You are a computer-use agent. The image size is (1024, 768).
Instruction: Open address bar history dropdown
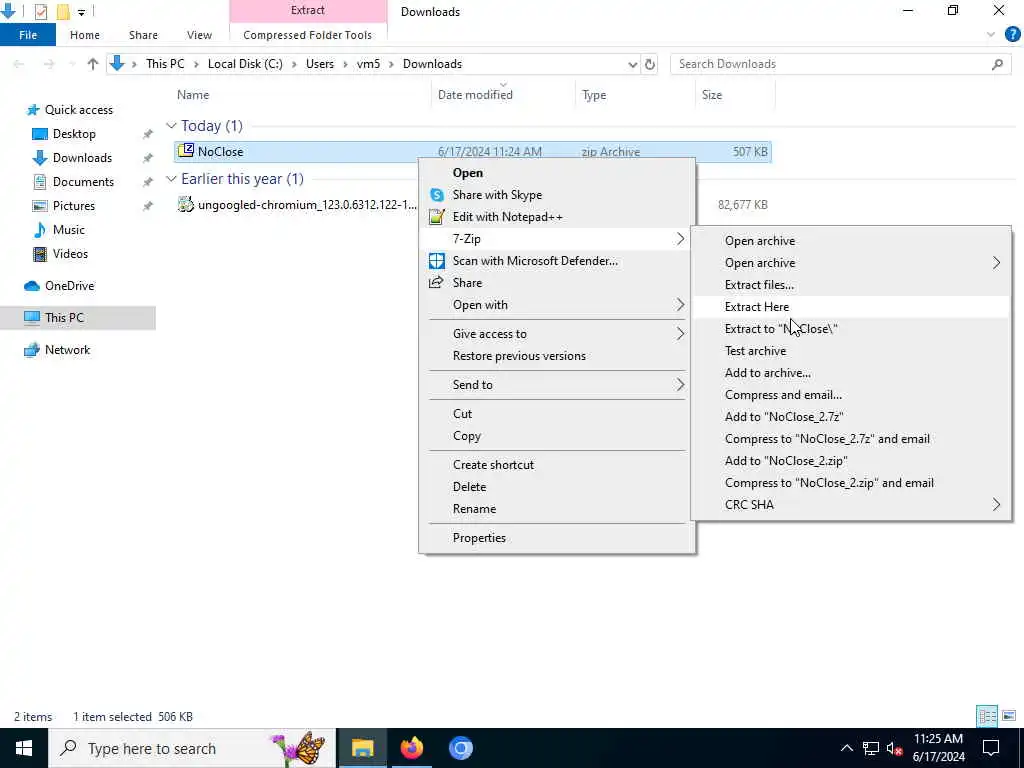(632, 64)
